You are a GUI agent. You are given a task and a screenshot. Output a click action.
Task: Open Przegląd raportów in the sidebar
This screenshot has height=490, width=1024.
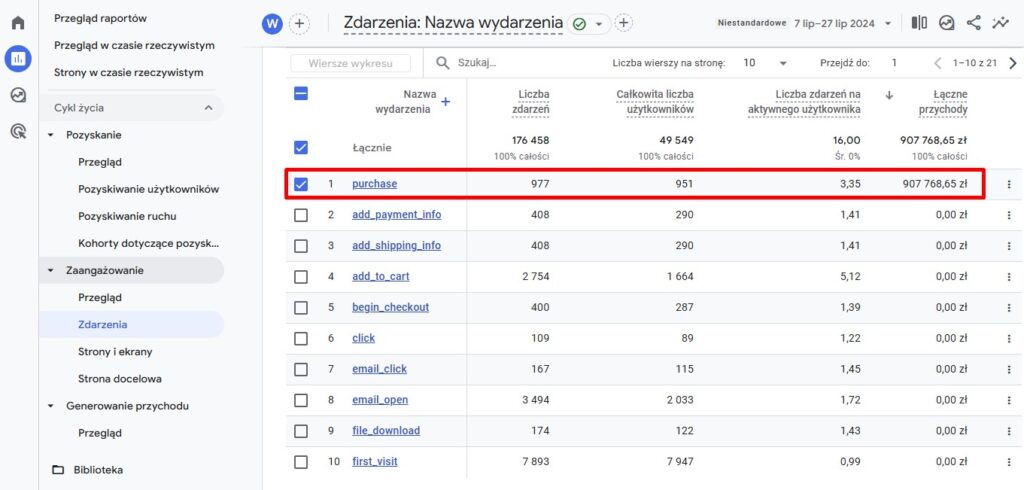(101, 18)
